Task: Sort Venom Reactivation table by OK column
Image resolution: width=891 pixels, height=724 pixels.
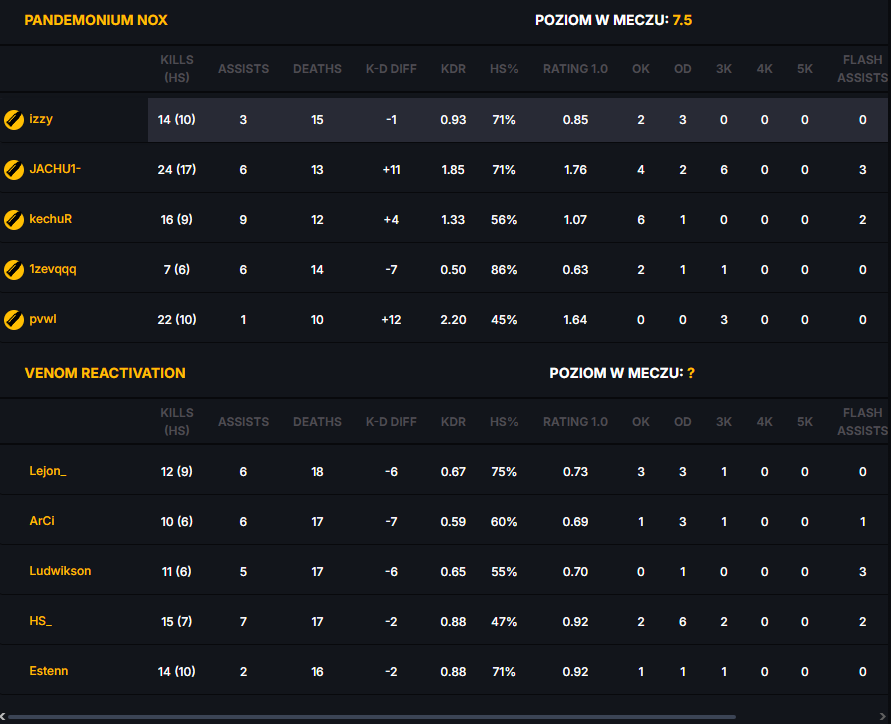Action: coord(640,422)
